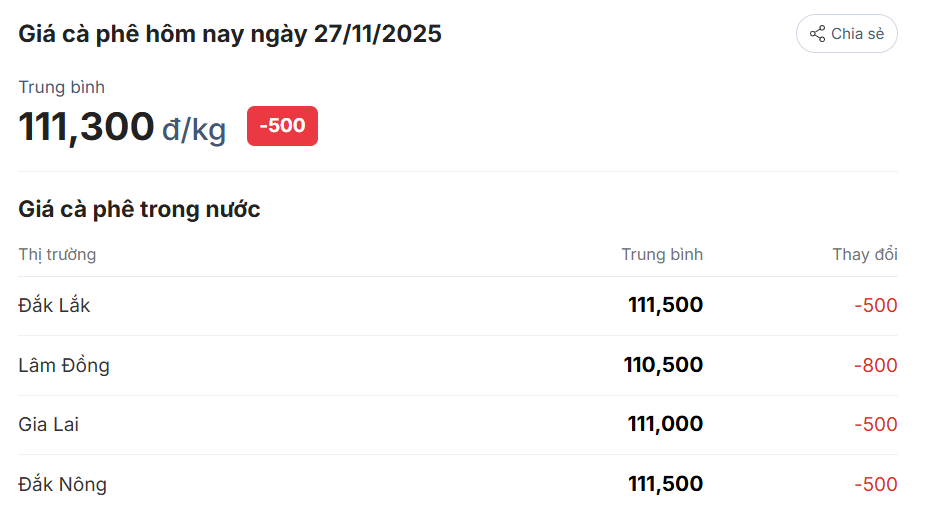Click the Giá cà phê trong nước heading
This screenshot has width=946, height=514.
tap(139, 210)
